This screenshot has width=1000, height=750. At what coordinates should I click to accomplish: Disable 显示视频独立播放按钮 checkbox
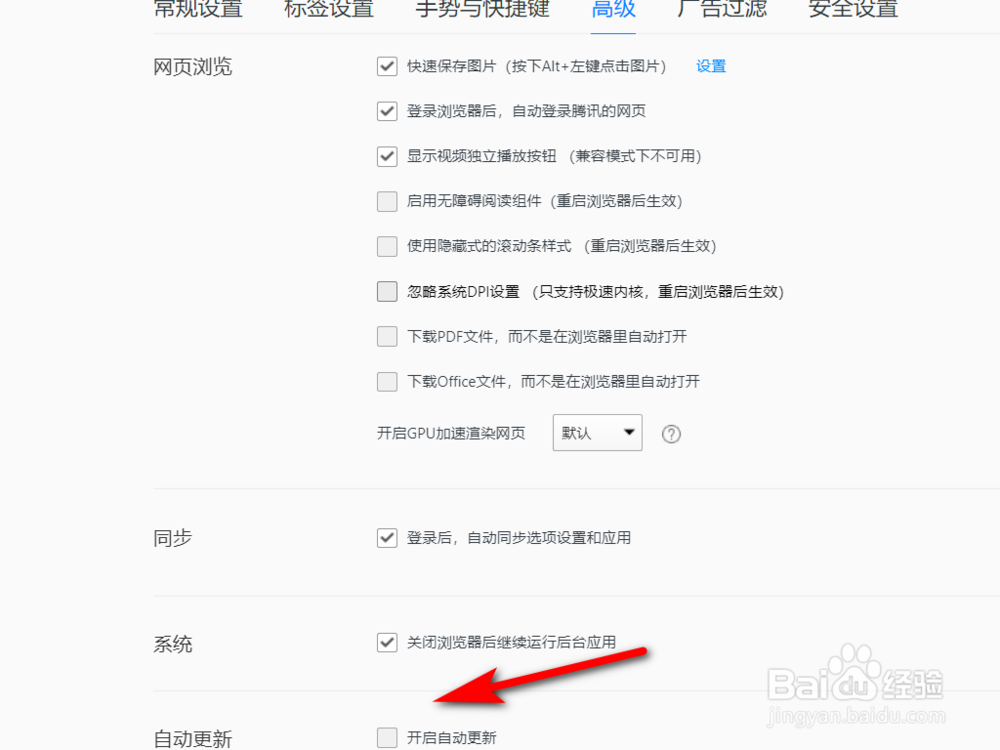[387, 156]
